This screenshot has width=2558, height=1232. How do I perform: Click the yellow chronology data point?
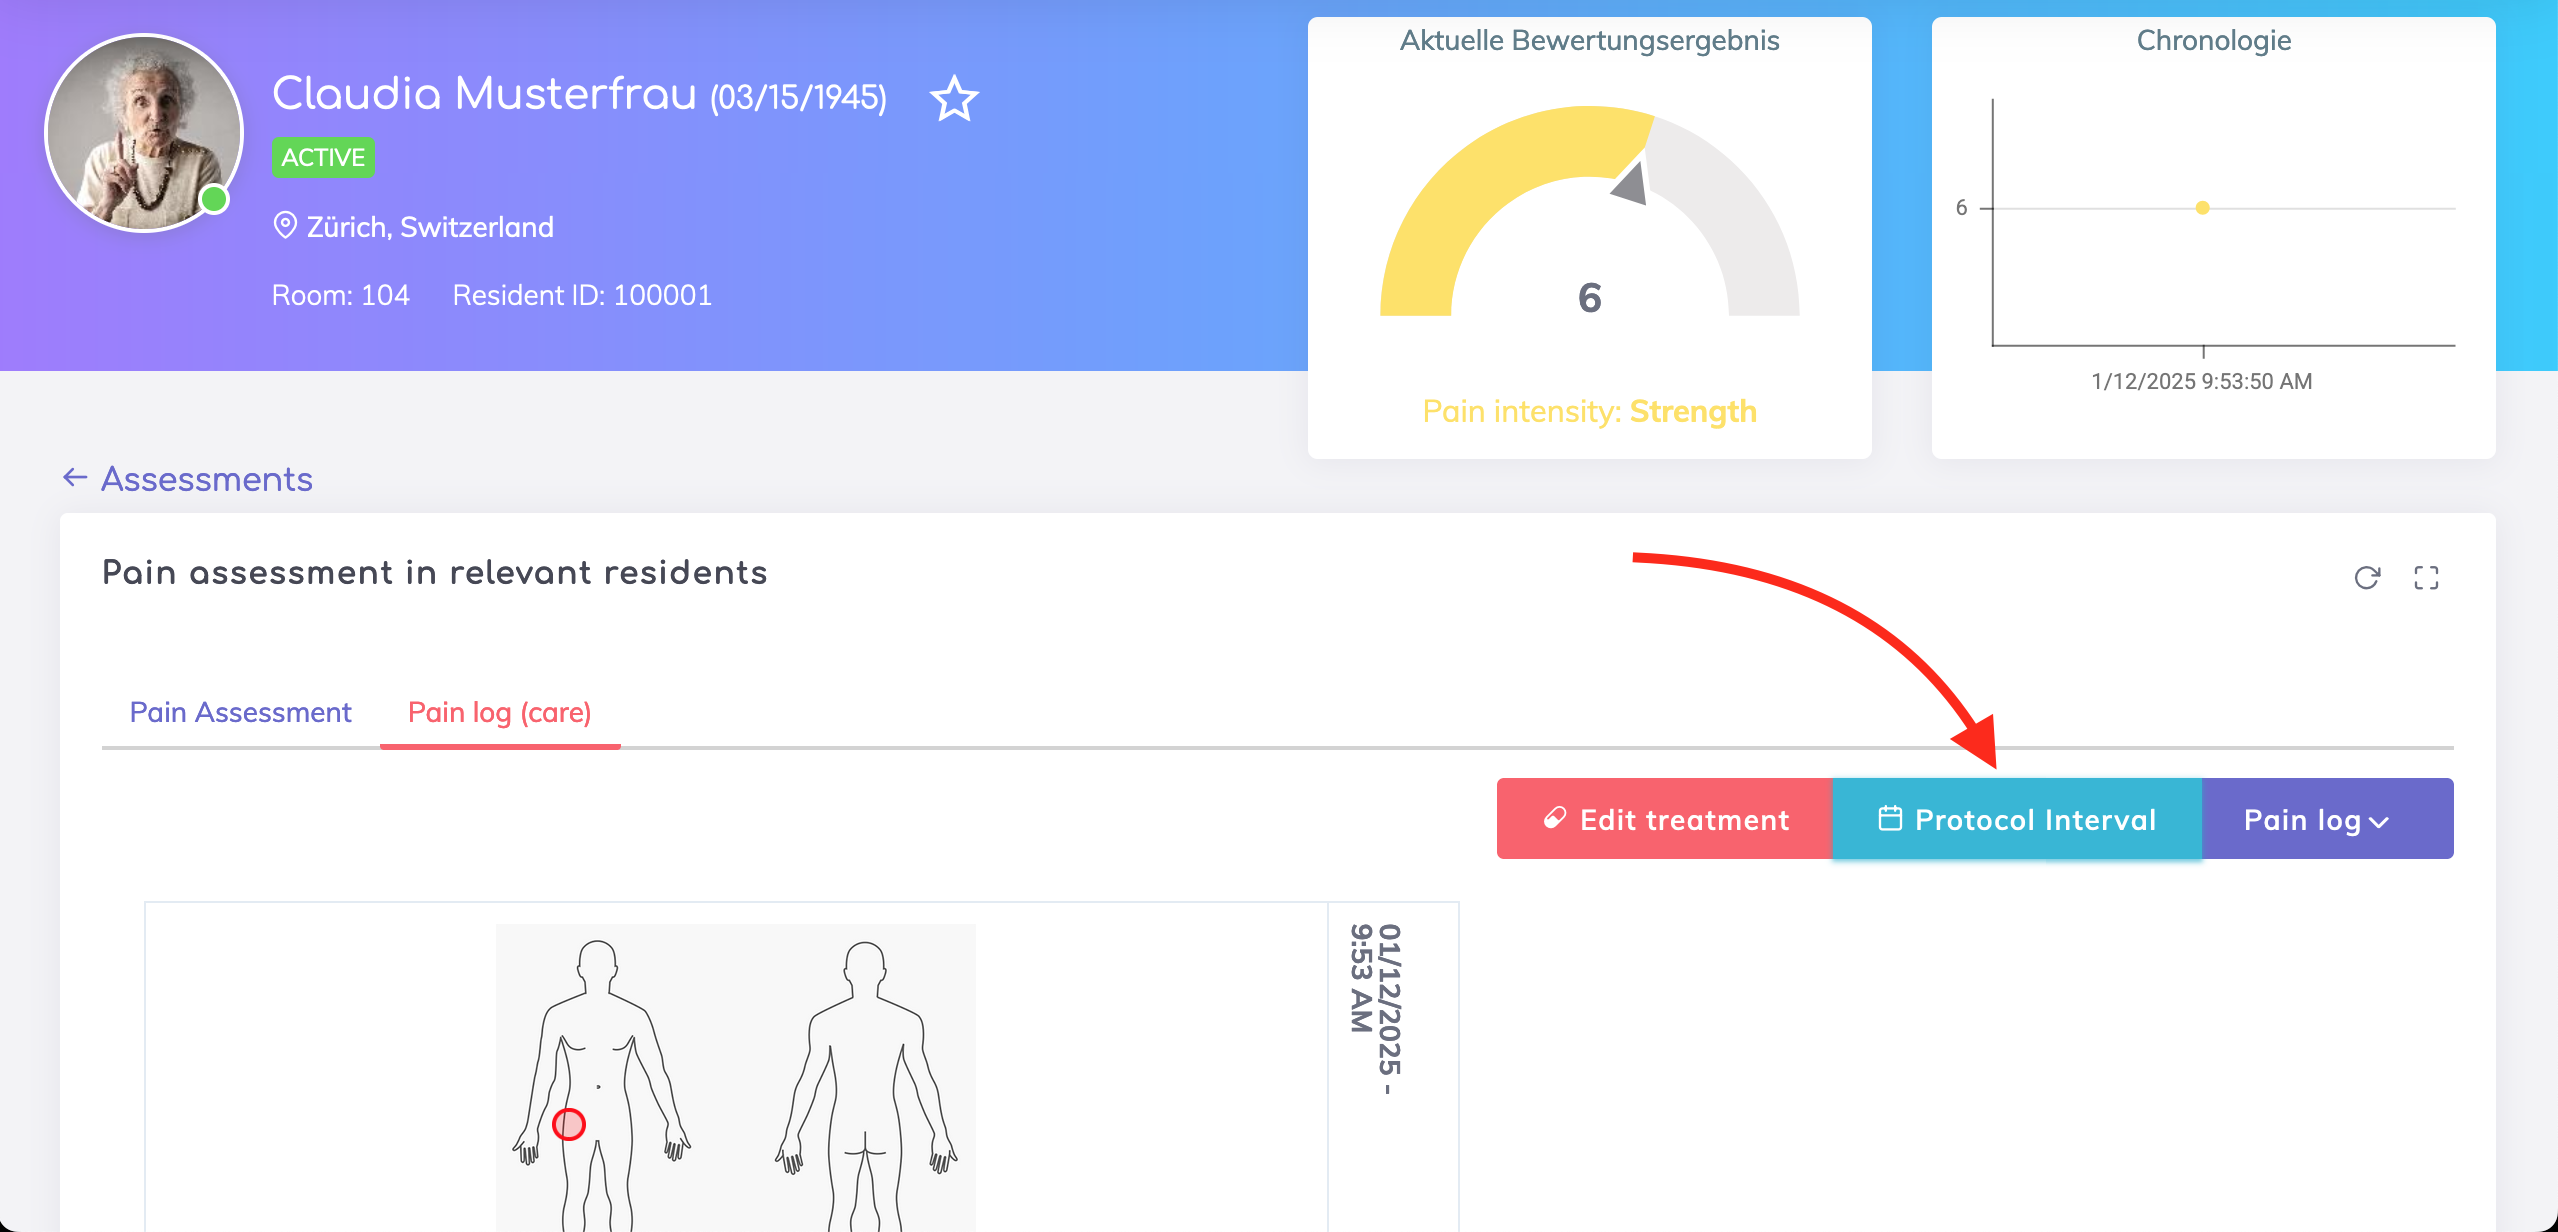click(x=2202, y=208)
